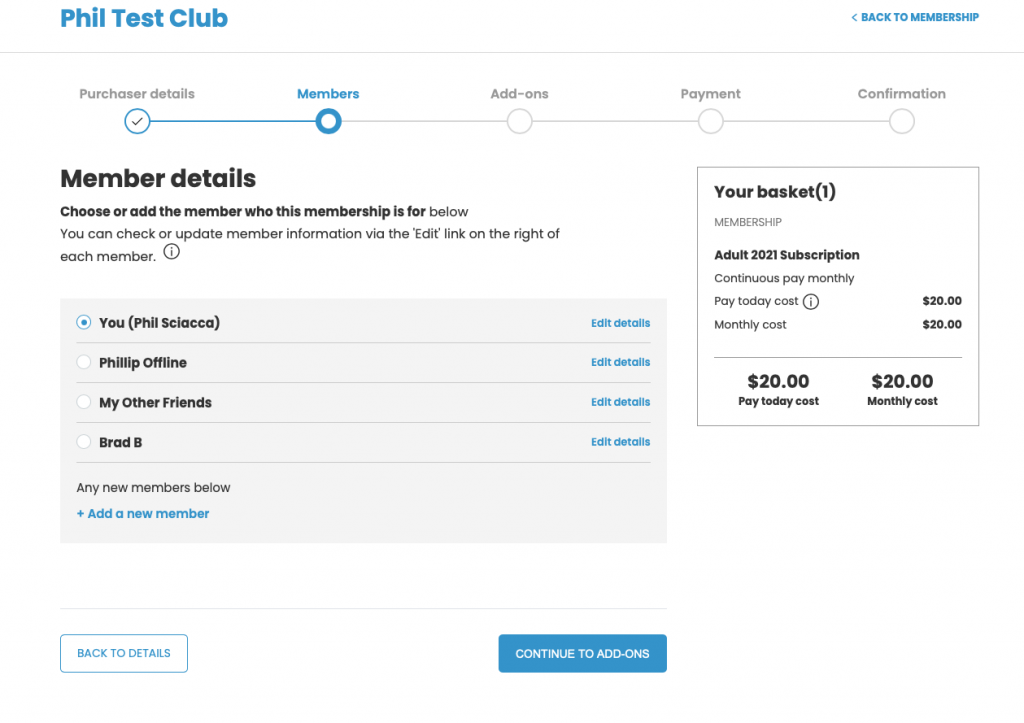This screenshot has width=1024, height=723.
Task: Open Edit details for Phil Sciacca
Action: 620,323
